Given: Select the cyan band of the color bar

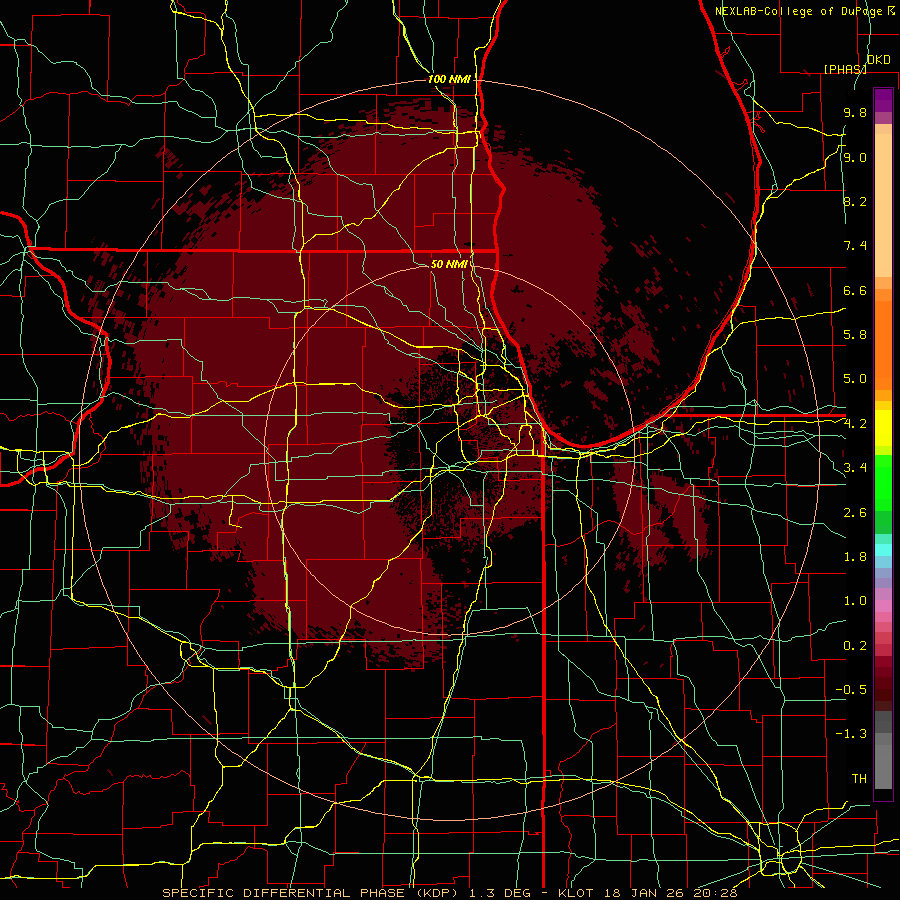Looking at the screenshot, I should [883, 550].
